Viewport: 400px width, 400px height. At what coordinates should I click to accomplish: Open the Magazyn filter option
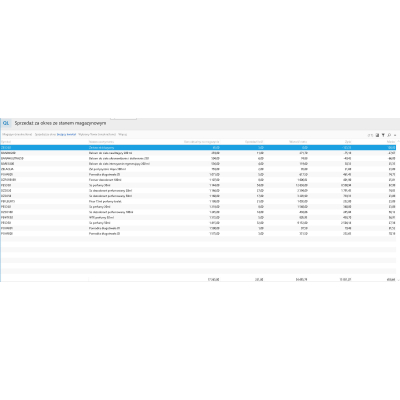pyautogui.click(x=17, y=134)
